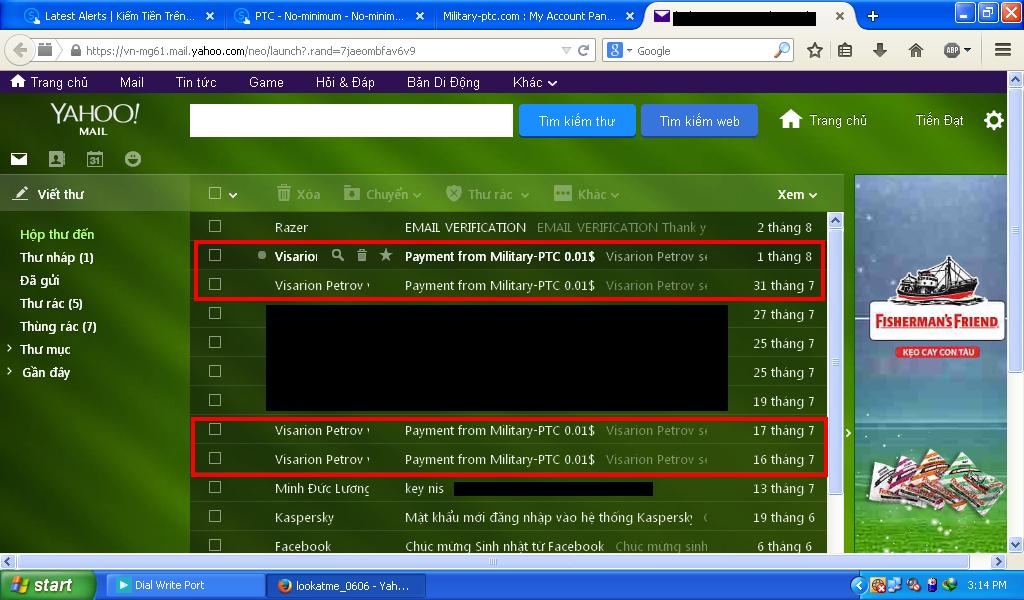Click the Firefox home icon

click(x=916, y=50)
